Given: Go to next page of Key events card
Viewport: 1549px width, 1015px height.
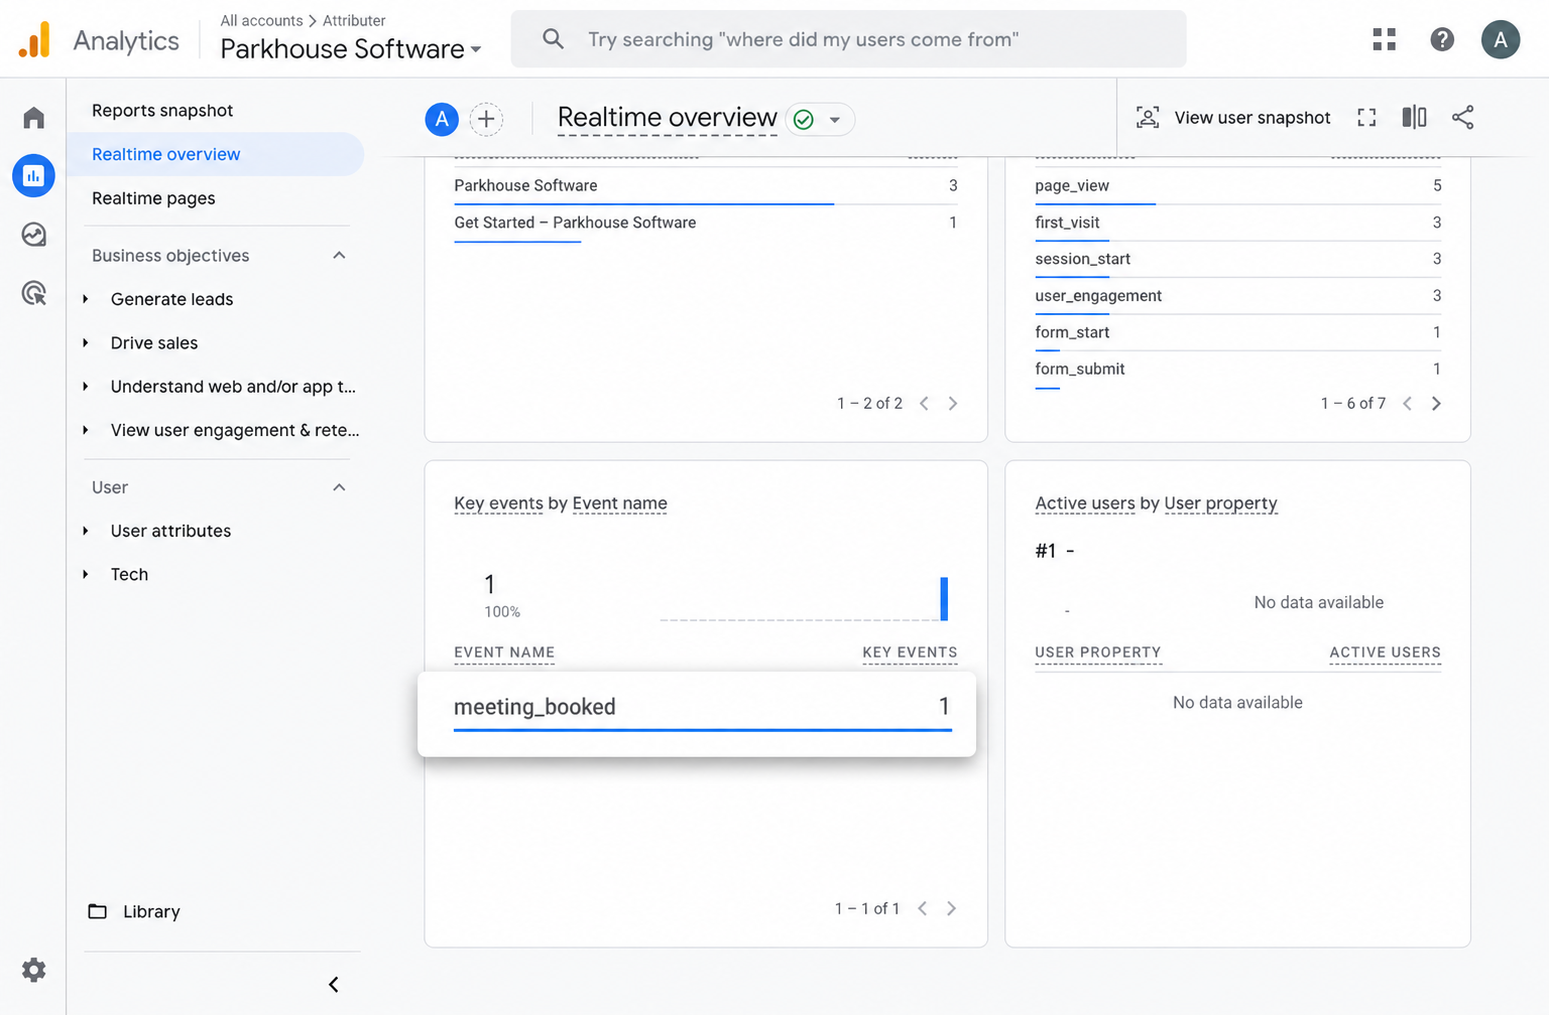Looking at the screenshot, I should (951, 908).
